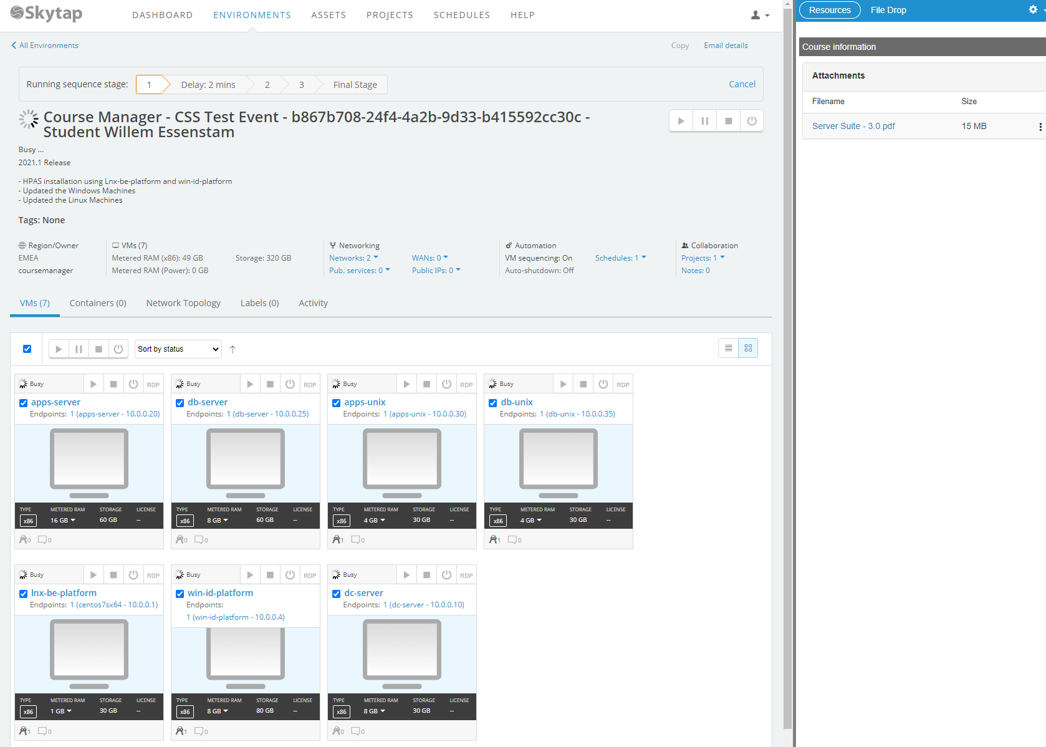Expand the Networks: 2 dropdown
The width and height of the screenshot is (1046, 747).
coord(354,258)
